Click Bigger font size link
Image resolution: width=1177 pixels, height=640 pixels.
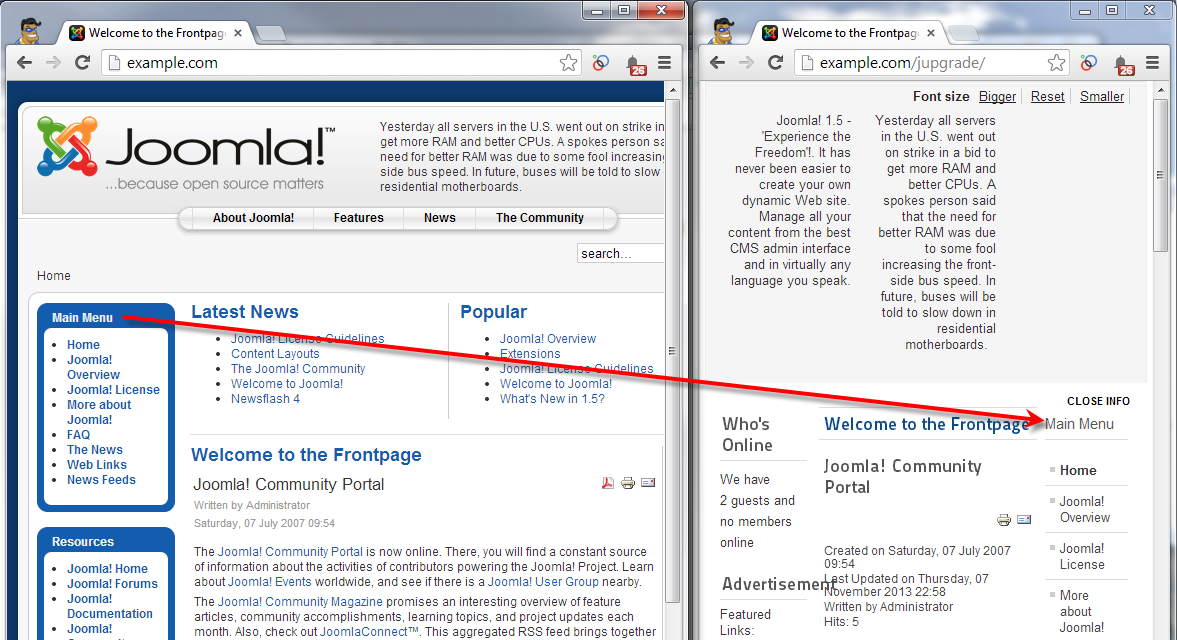pos(997,96)
